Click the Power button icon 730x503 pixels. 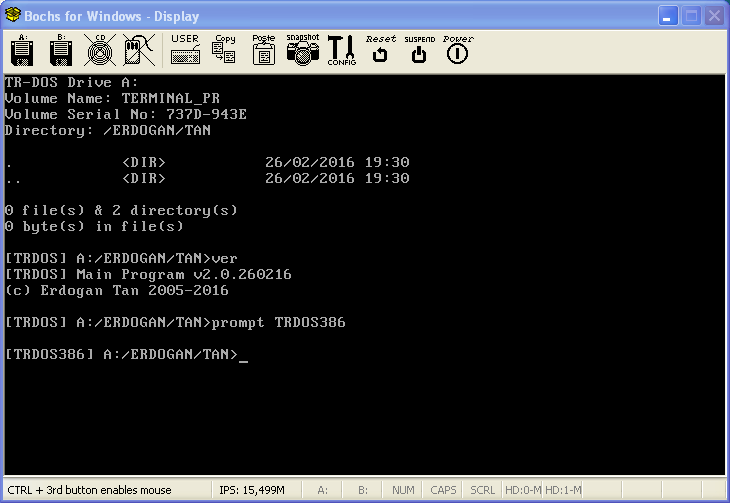(x=458, y=49)
